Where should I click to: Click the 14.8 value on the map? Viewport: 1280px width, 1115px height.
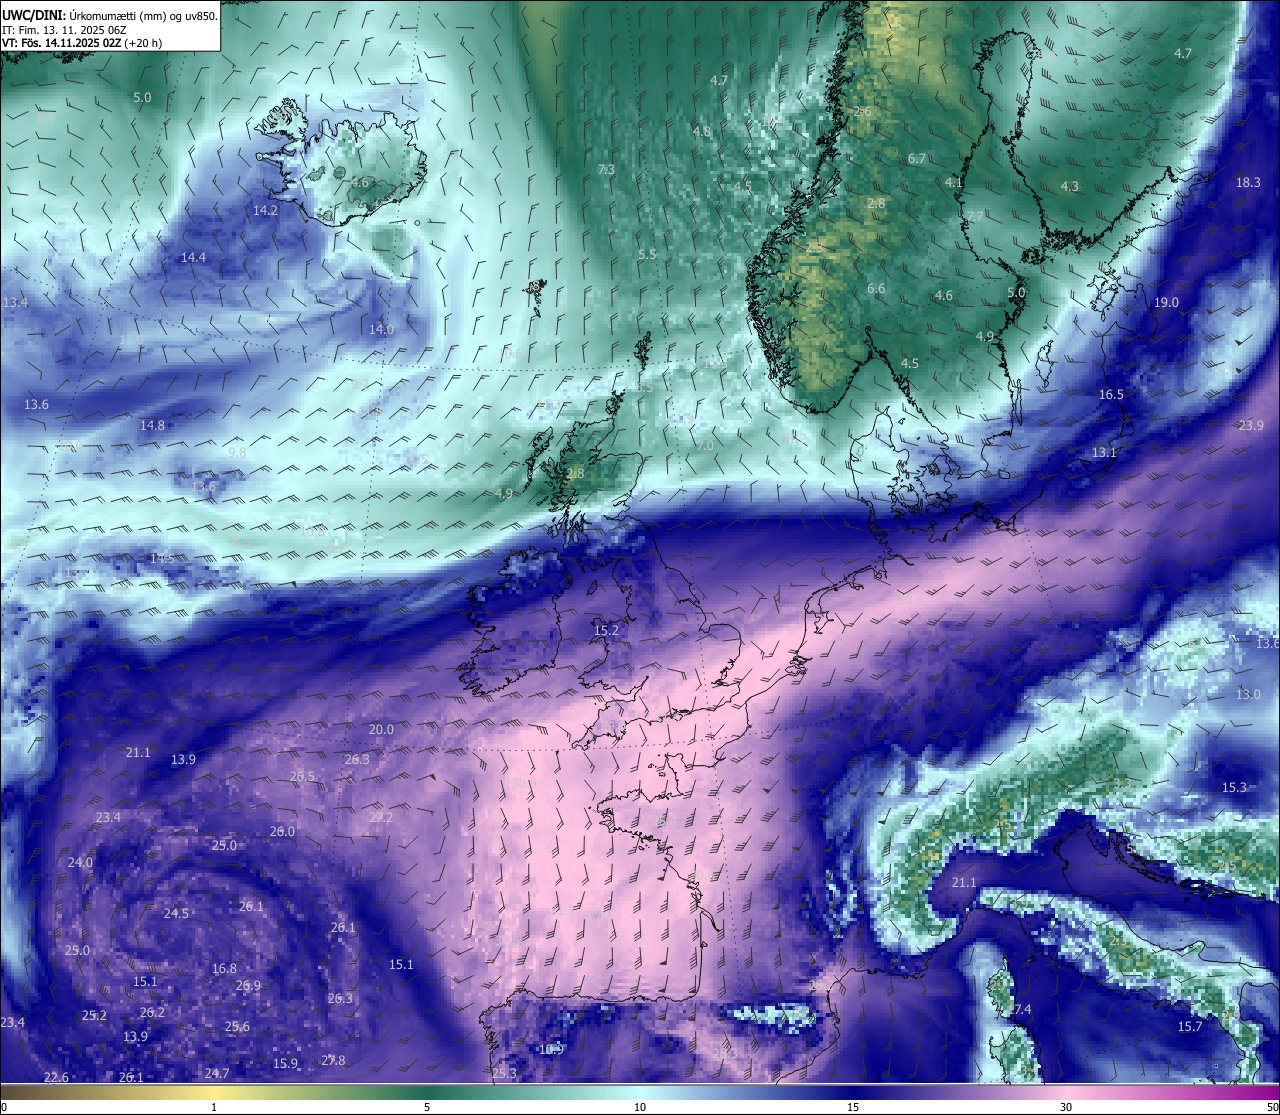(152, 426)
